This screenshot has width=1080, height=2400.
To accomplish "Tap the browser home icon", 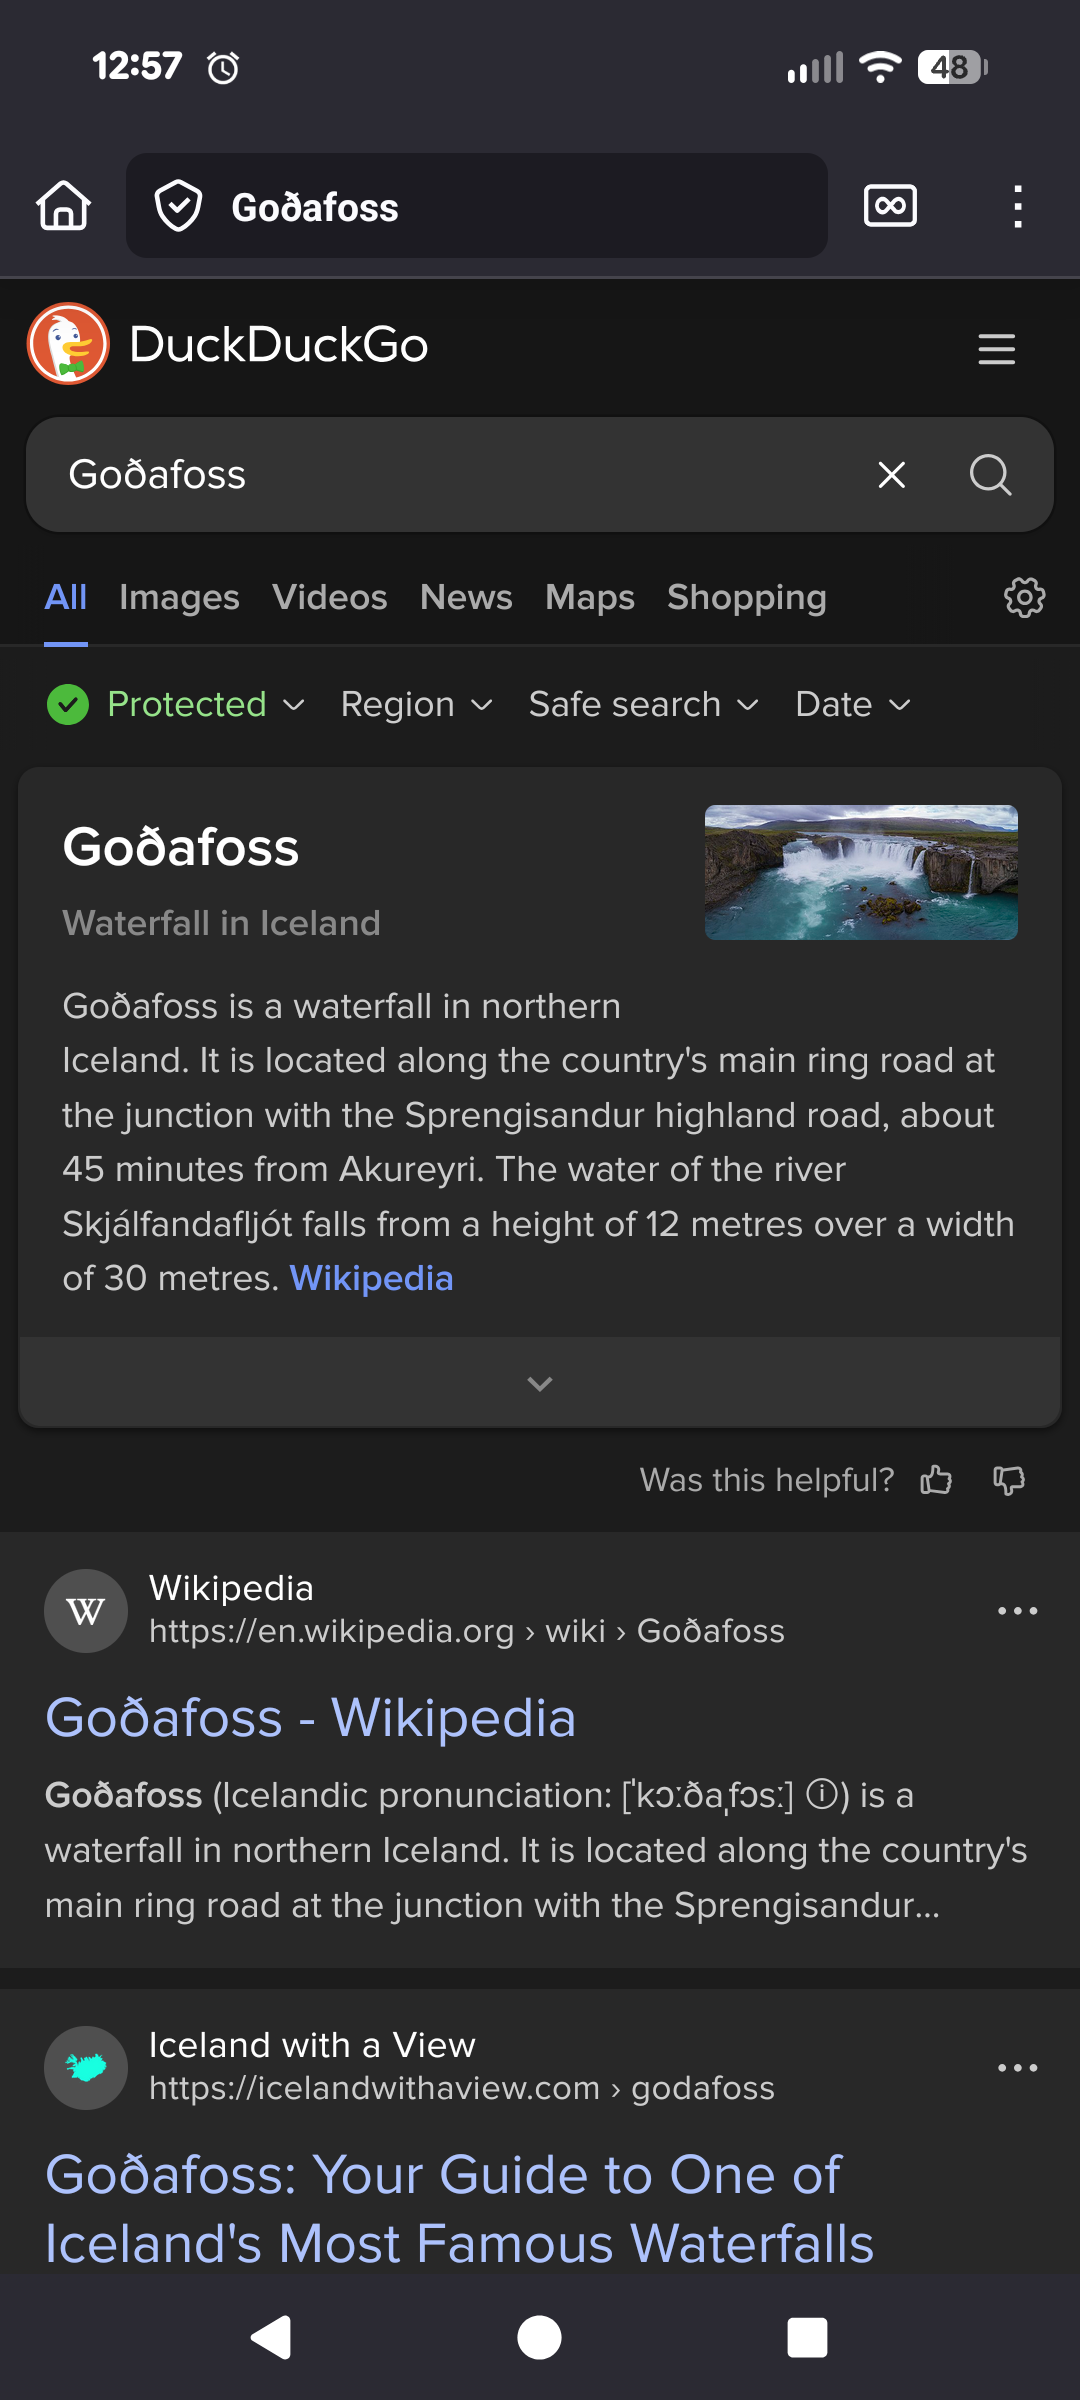I will [x=64, y=206].
